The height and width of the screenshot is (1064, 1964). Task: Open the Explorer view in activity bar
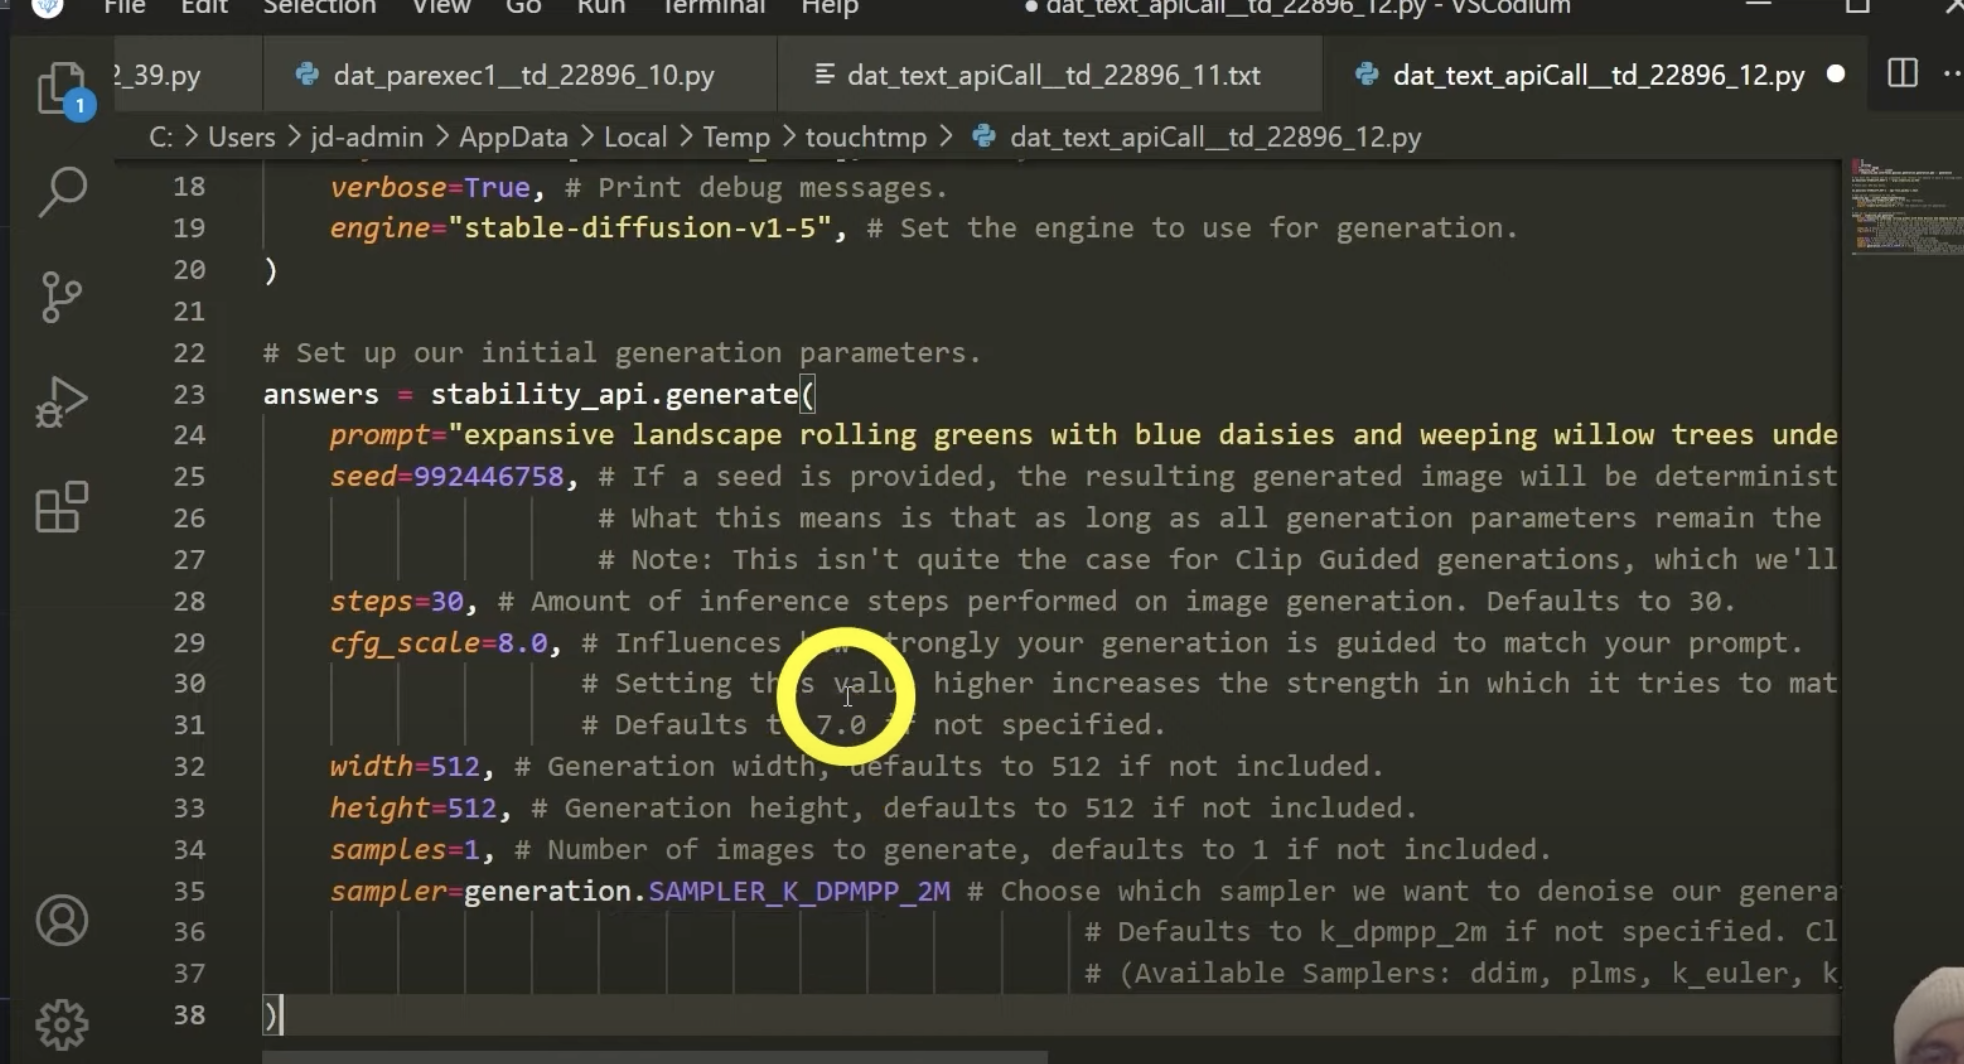click(62, 90)
